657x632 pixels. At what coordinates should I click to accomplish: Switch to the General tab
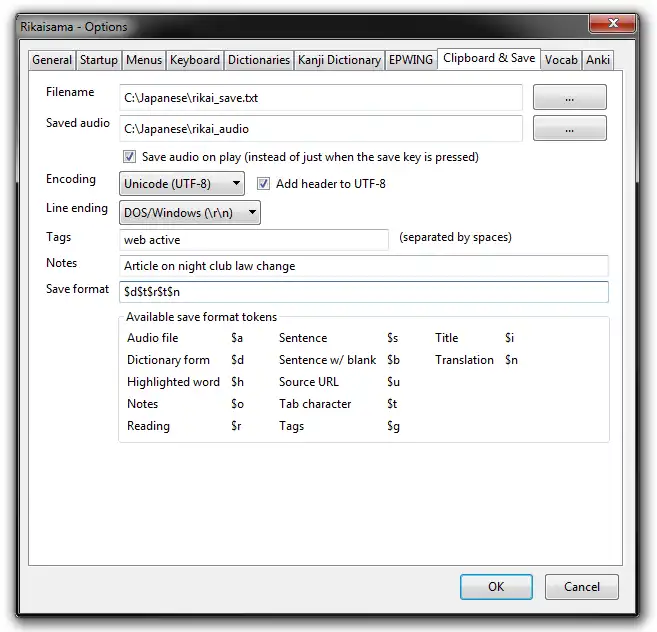pyautogui.click(x=52, y=60)
